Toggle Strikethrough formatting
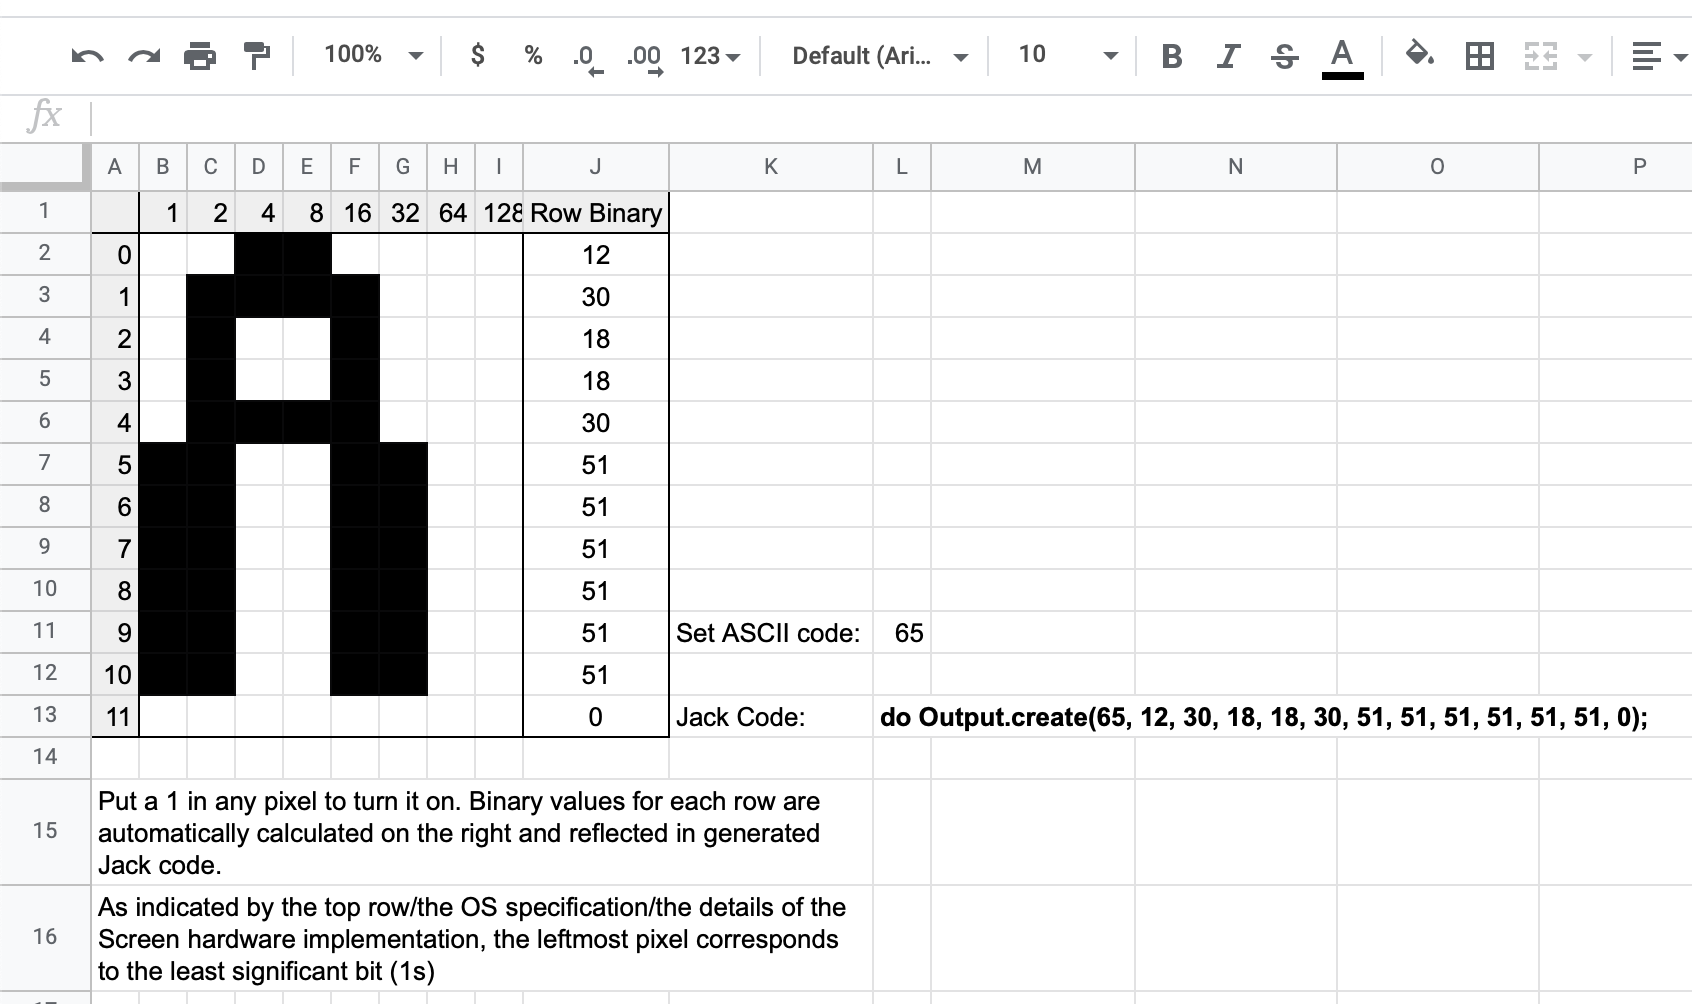1692x1004 pixels. click(x=1284, y=56)
